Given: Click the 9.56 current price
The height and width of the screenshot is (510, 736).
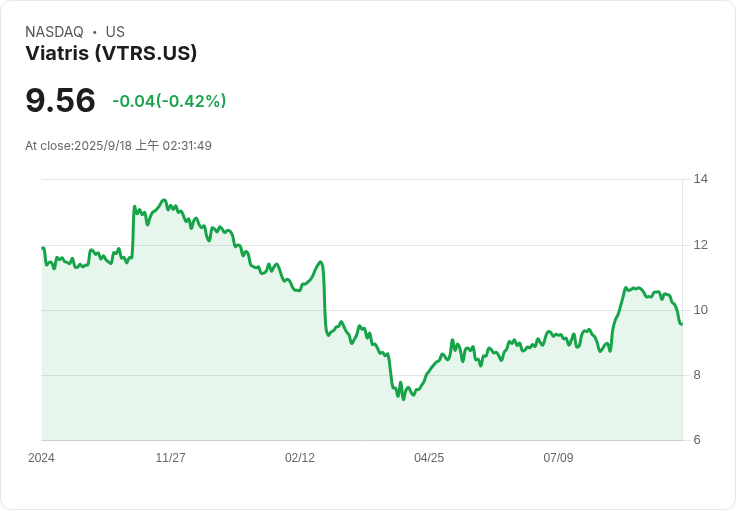Looking at the screenshot, I should 60,100.
